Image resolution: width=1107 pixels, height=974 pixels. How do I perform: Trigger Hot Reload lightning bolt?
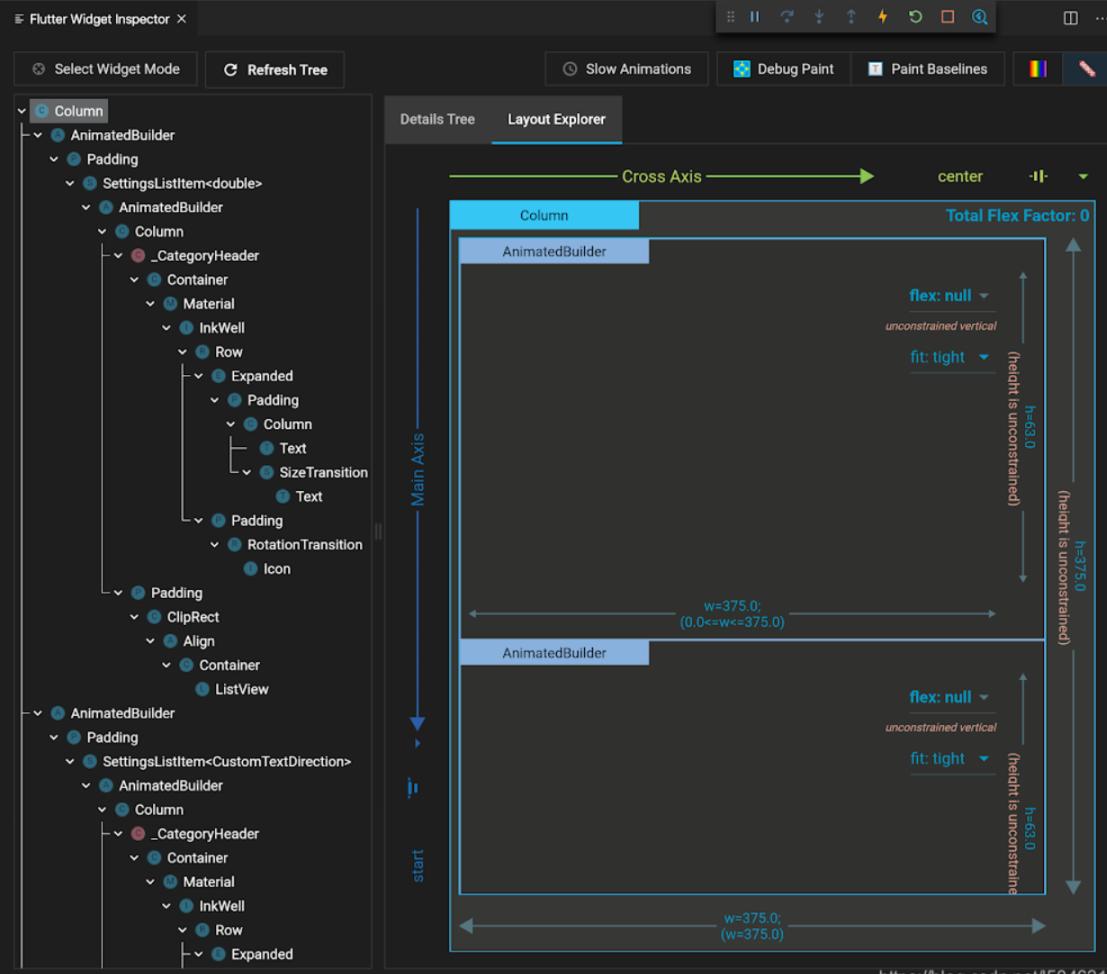point(882,17)
